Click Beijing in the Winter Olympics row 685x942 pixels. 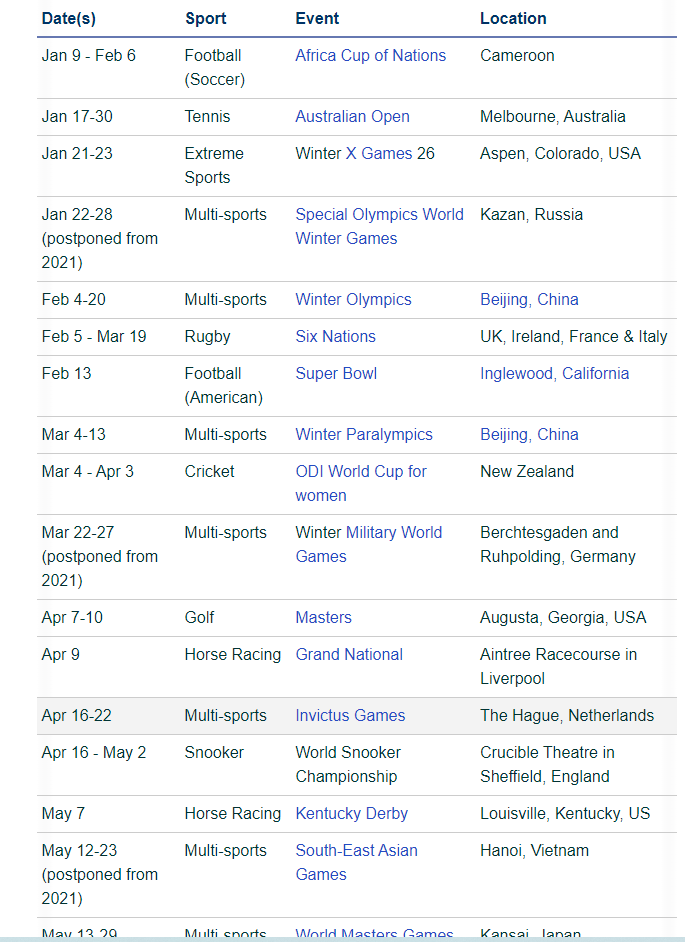pos(504,300)
